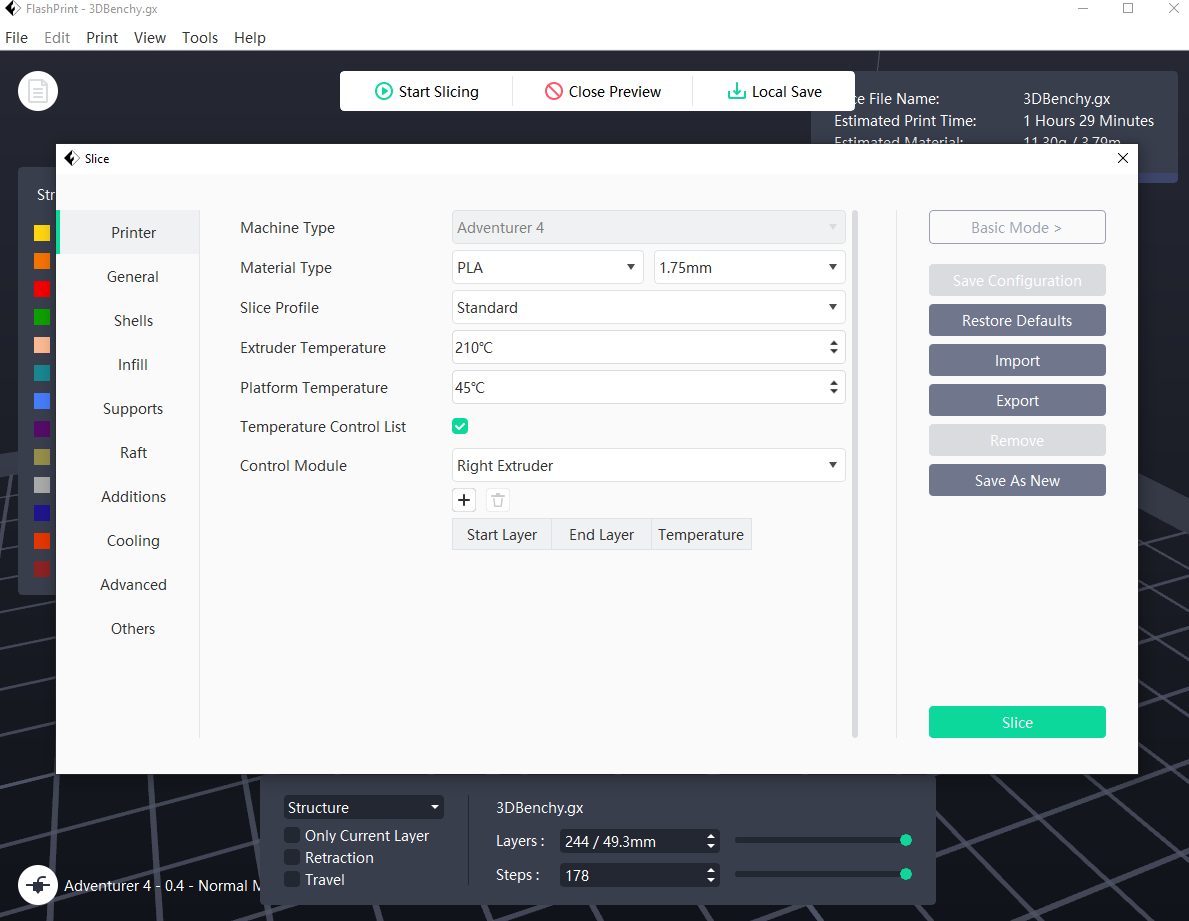The height and width of the screenshot is (921, 1189).
Task: Select the Raft settings tab
Action: pos(130,452)
